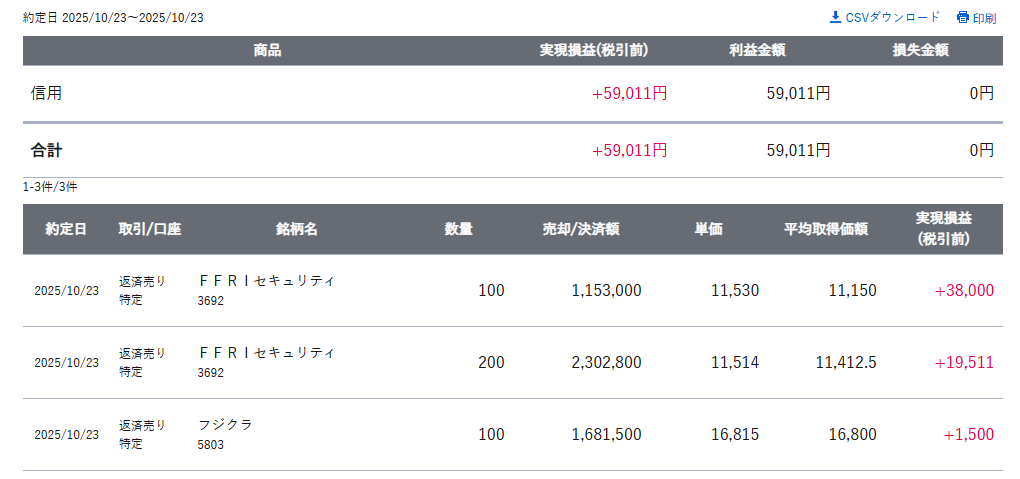Click the 実現損益(税引前) detail table header
This screenshot has width=1020, height=479.
(944, 229)
